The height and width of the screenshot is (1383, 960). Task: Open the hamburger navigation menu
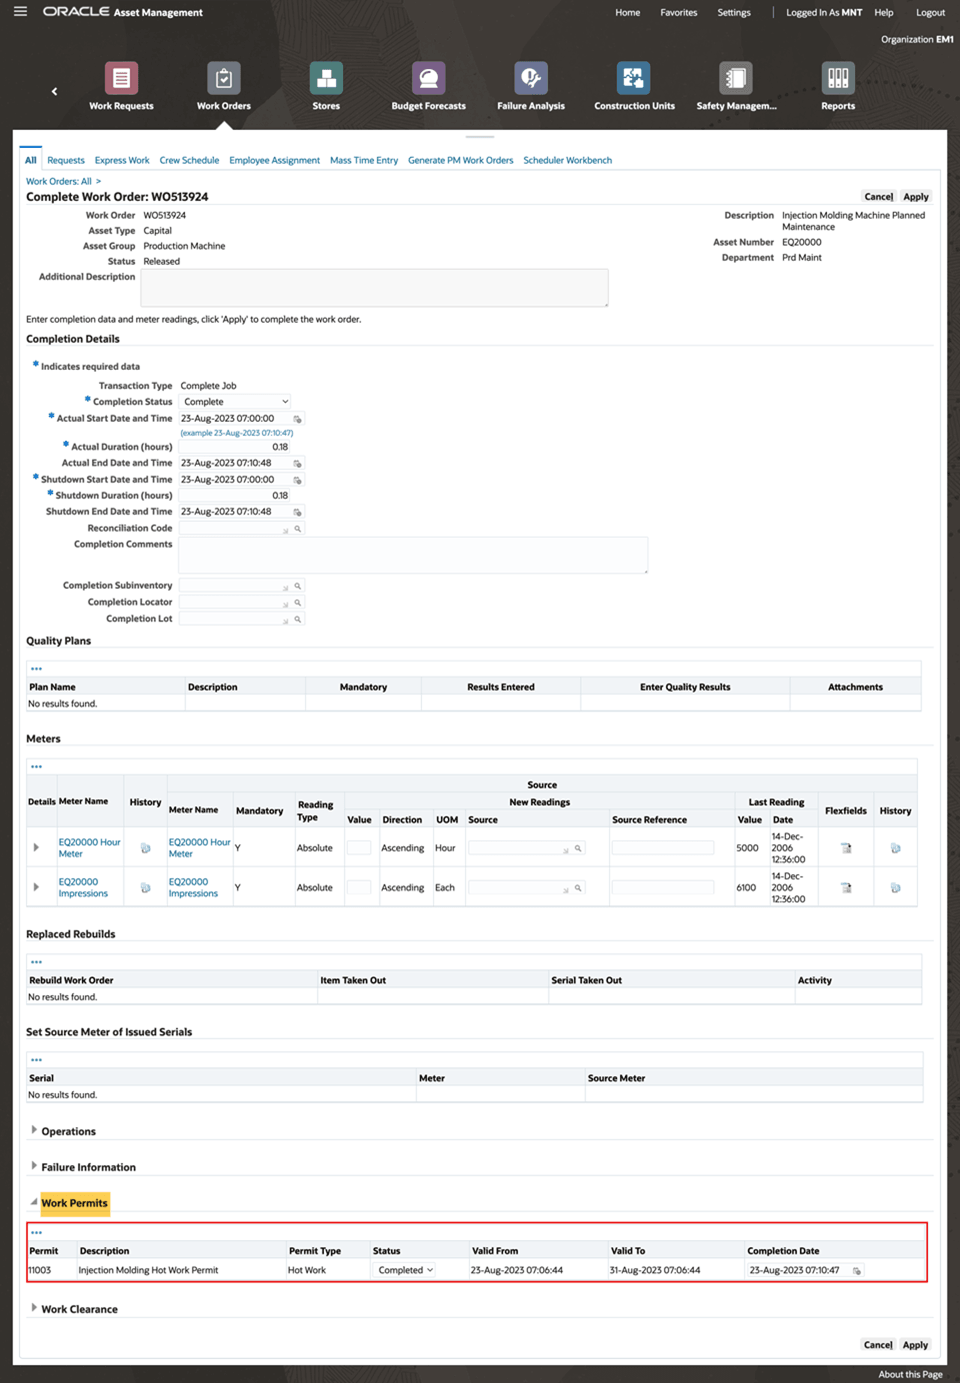pyautogui.click(x=20, y=12)
